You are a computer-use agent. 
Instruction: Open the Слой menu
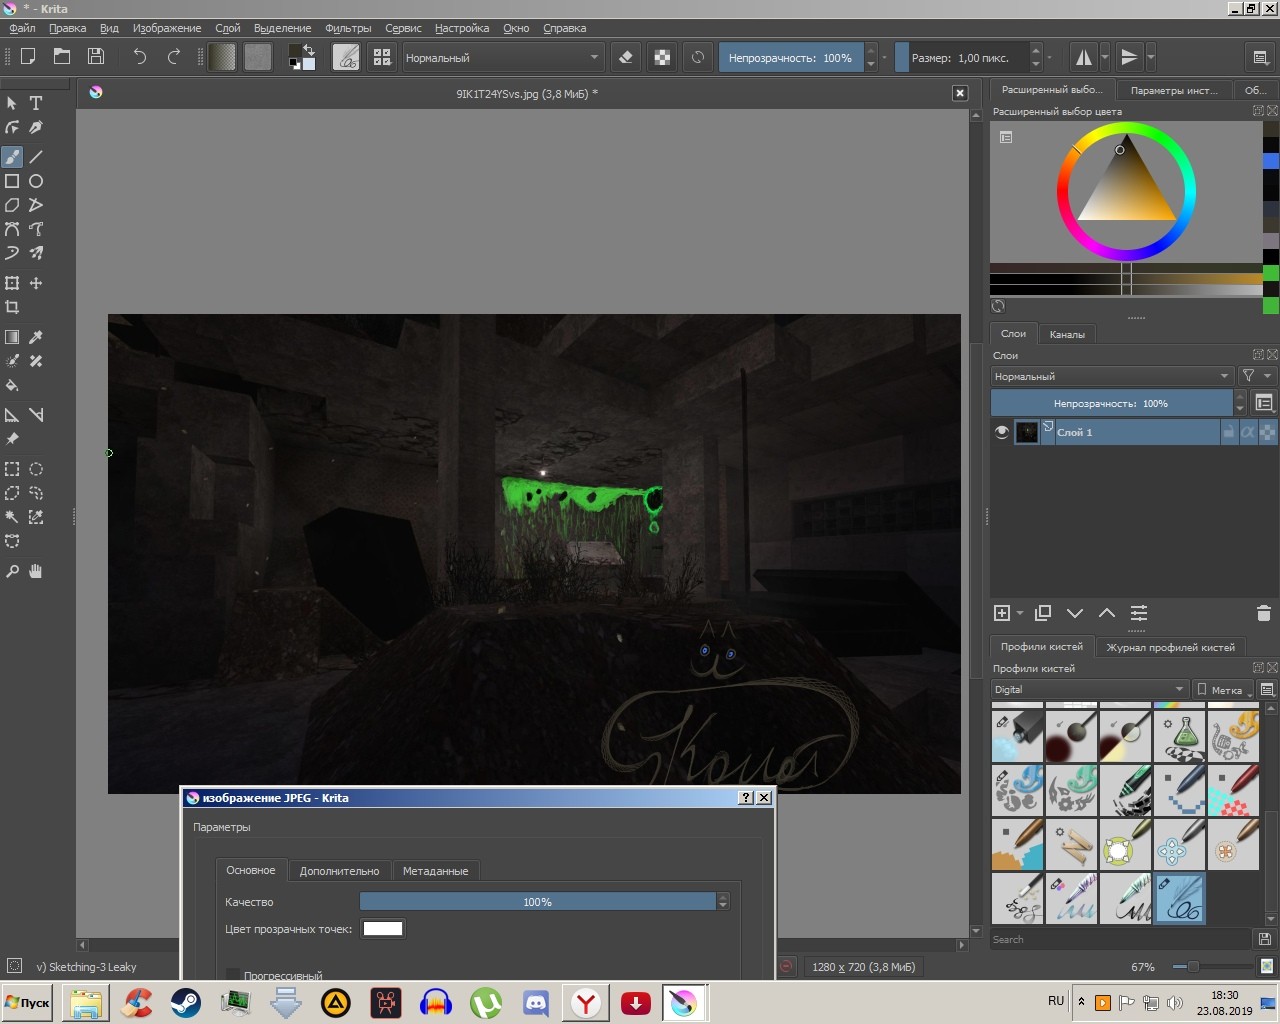click(x=228, y=28)
